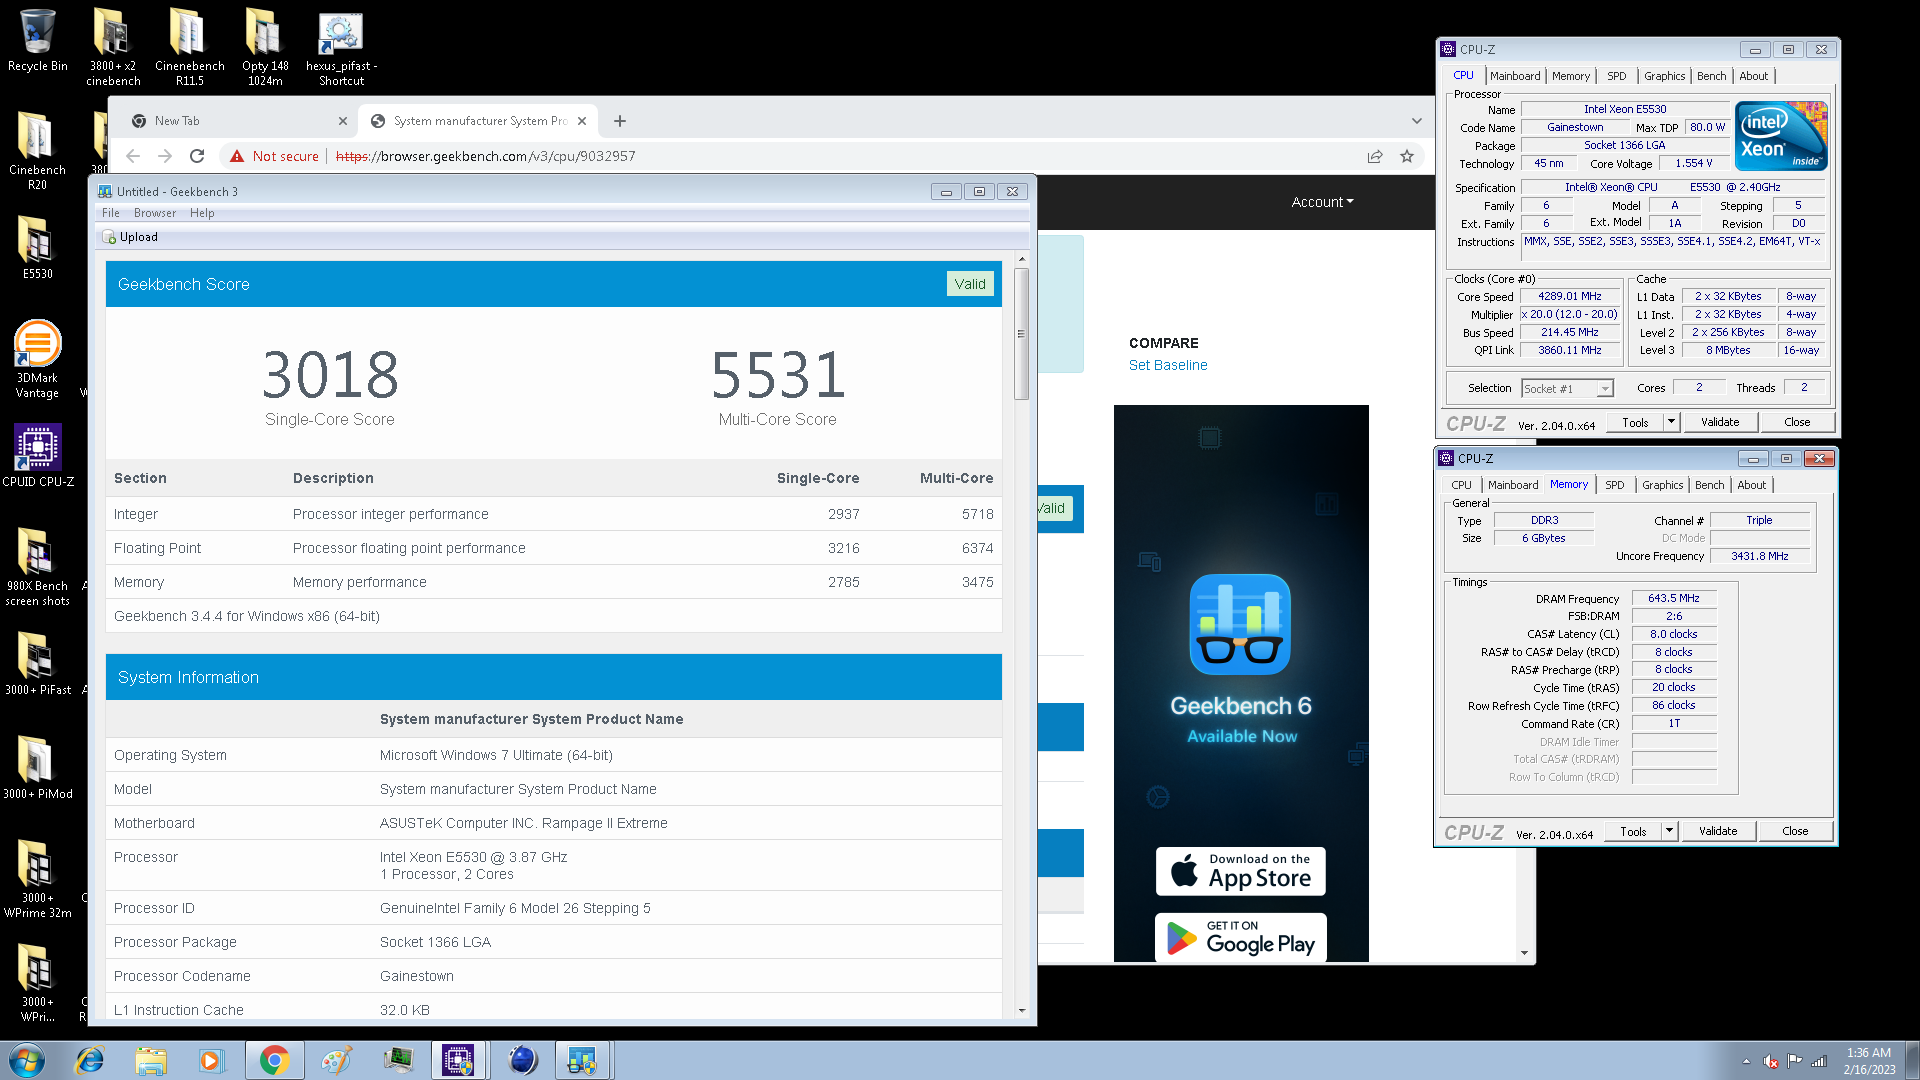This screenshot has height=1080, width=1920.
Task: Click the network icon in system tray
Action: click(x=1819, y=1061)
